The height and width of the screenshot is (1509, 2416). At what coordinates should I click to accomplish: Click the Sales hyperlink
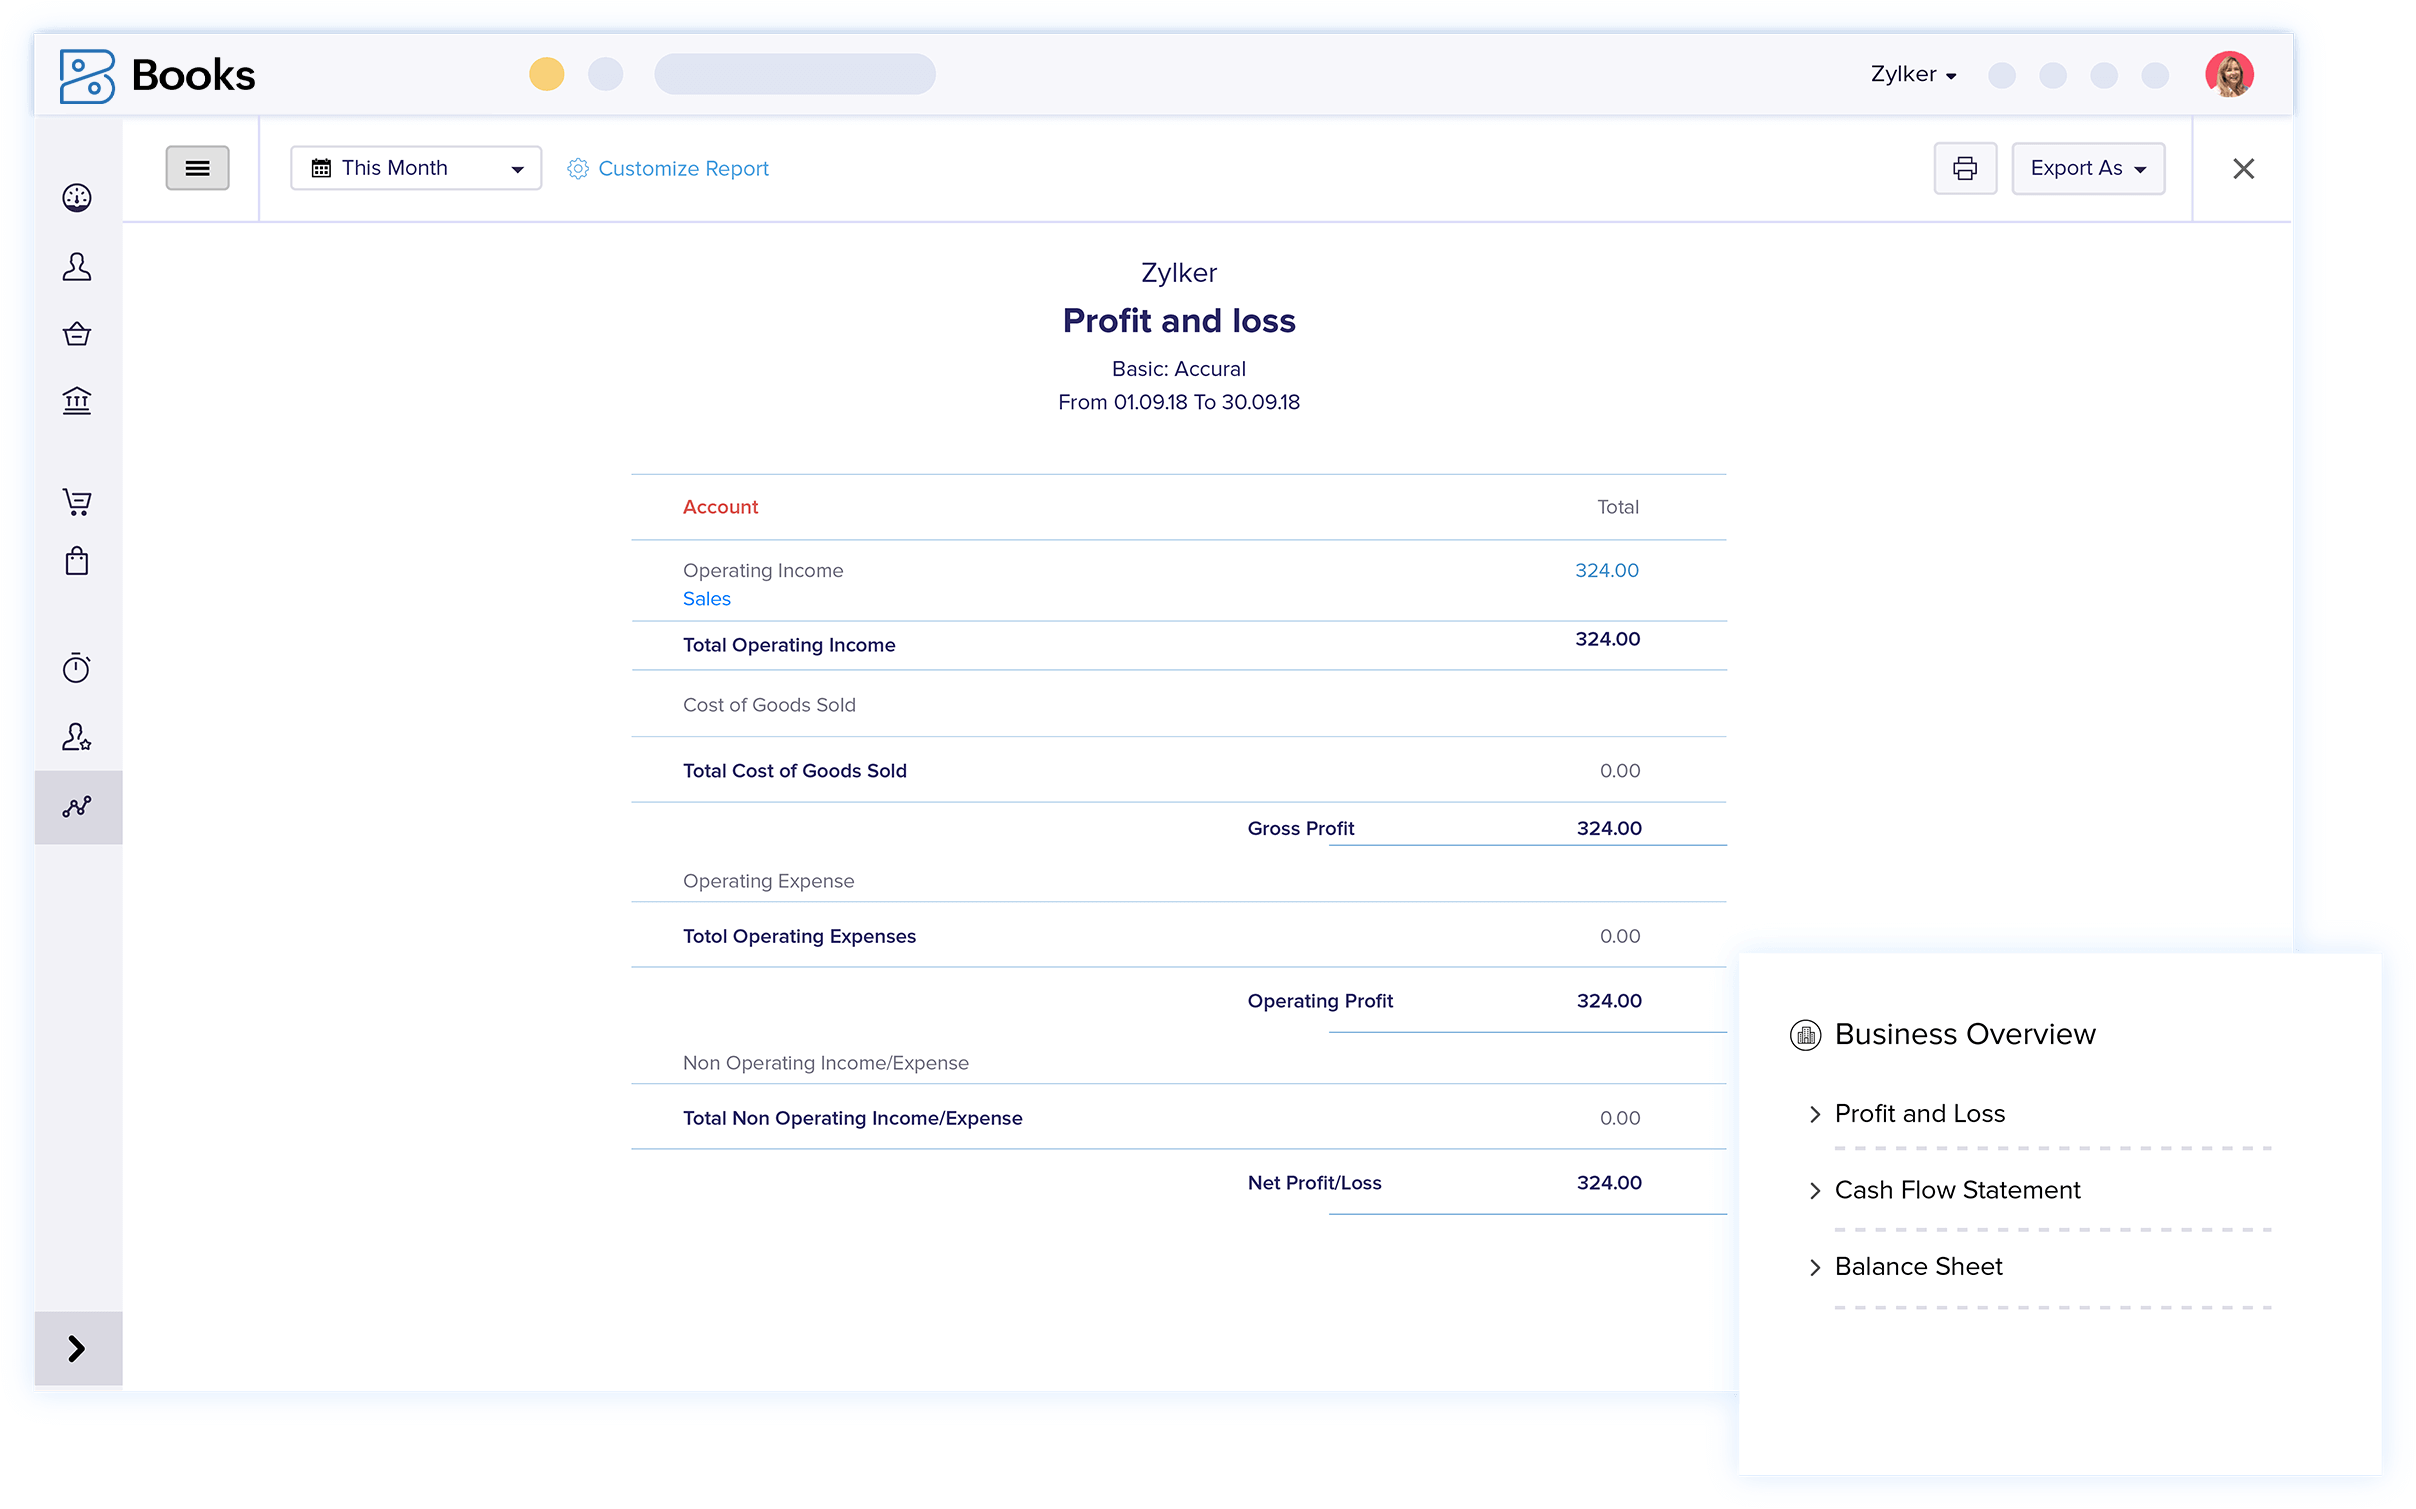(706, 598)
